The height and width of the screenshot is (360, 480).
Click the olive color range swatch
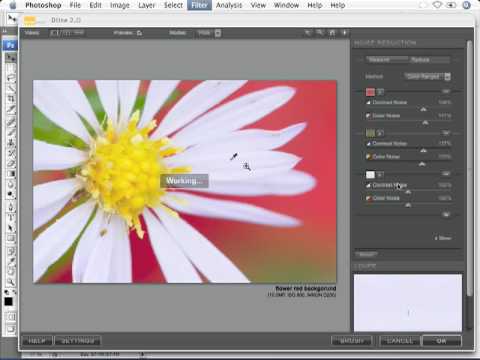(x=370, y=133)
